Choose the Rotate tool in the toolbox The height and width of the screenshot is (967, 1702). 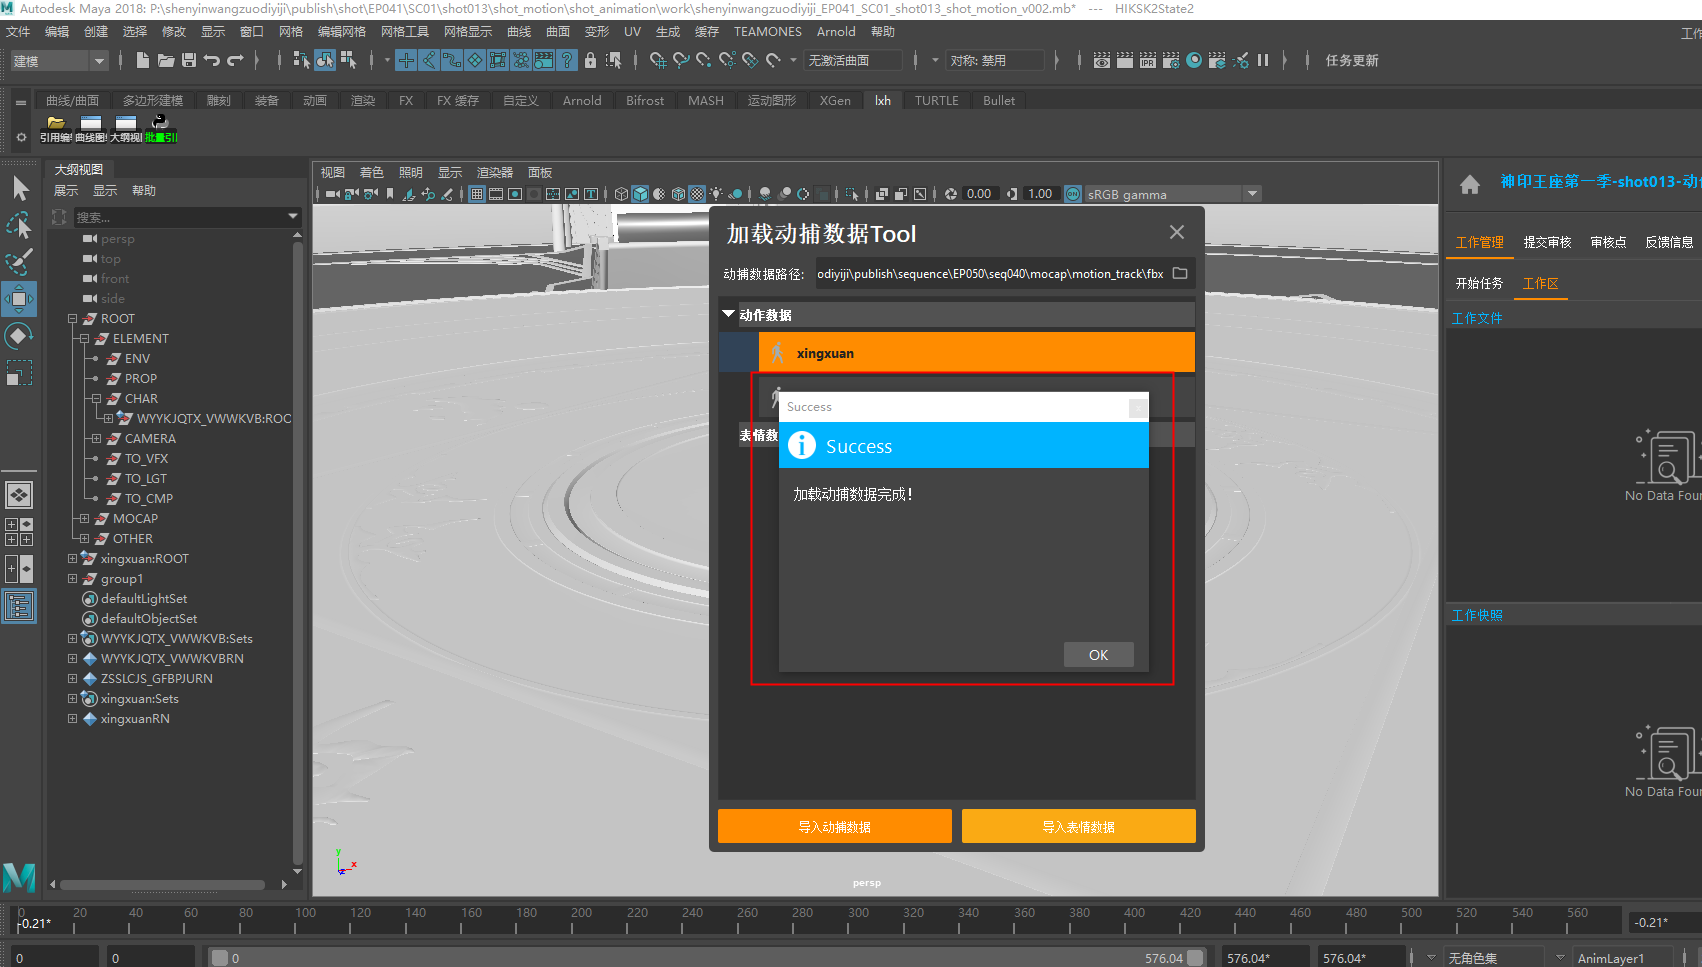[19, 336]
